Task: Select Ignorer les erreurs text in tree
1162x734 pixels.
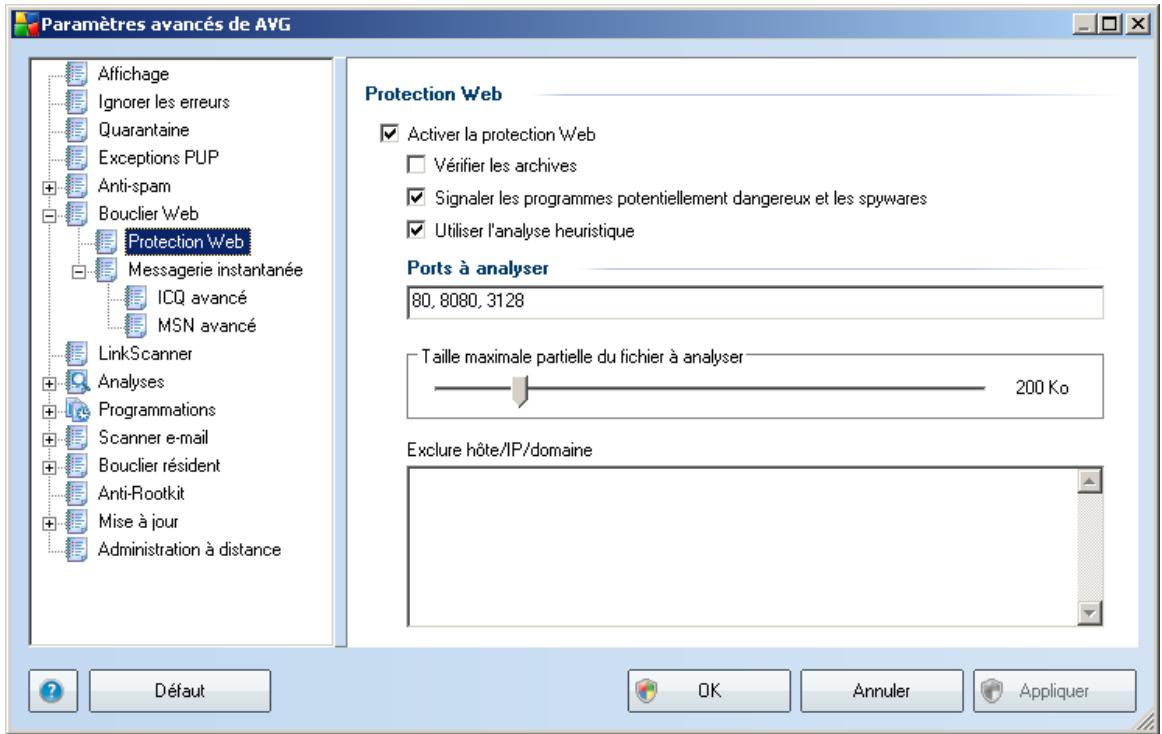Action: click(x=164, y=102)
